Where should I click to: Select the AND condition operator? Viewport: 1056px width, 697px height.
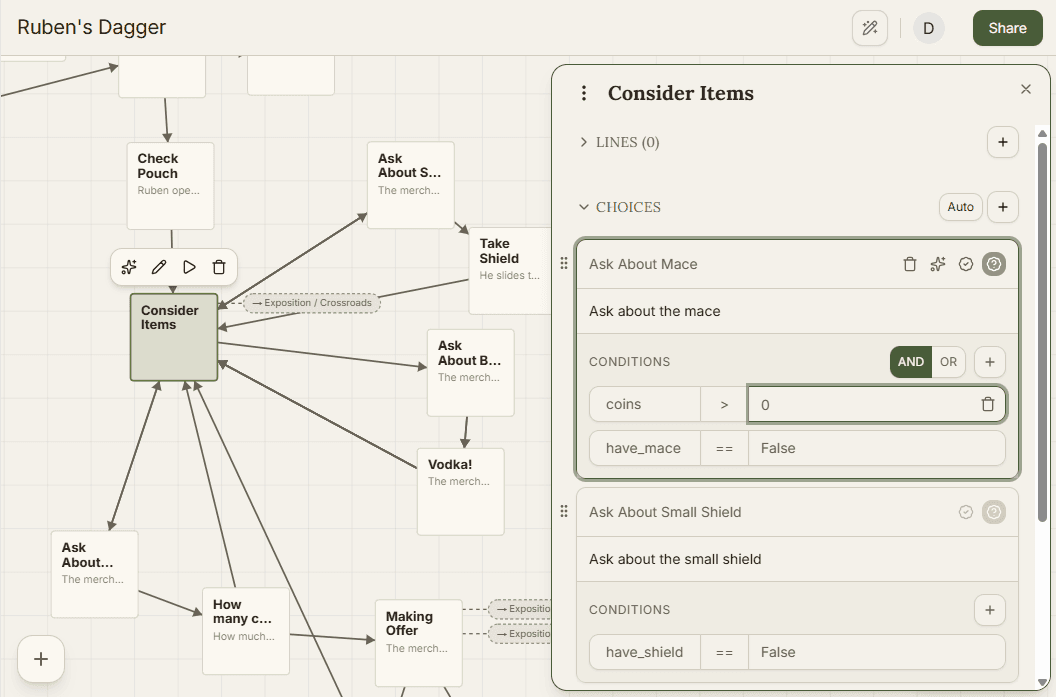click(x=911, y=362)
